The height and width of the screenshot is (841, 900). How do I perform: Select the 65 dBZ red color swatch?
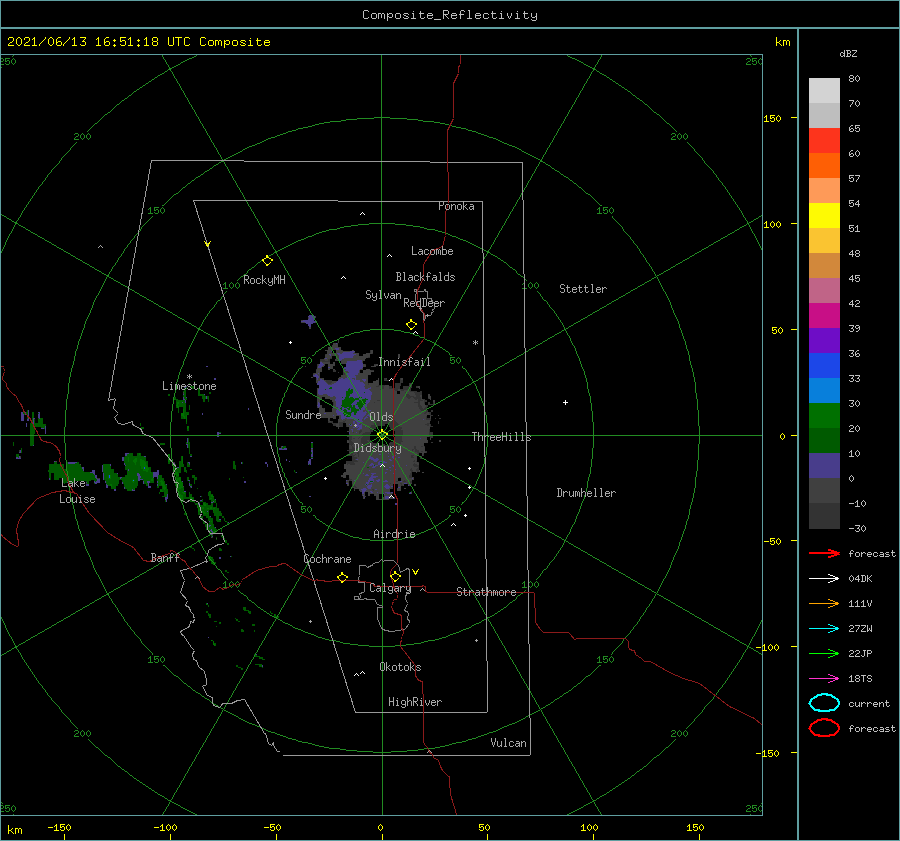[824, 140]
